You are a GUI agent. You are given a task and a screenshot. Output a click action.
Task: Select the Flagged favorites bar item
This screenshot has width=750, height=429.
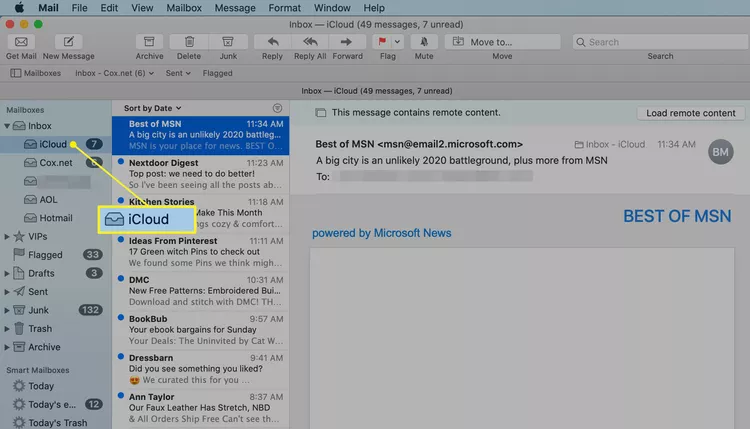click(x=217, y=73)
